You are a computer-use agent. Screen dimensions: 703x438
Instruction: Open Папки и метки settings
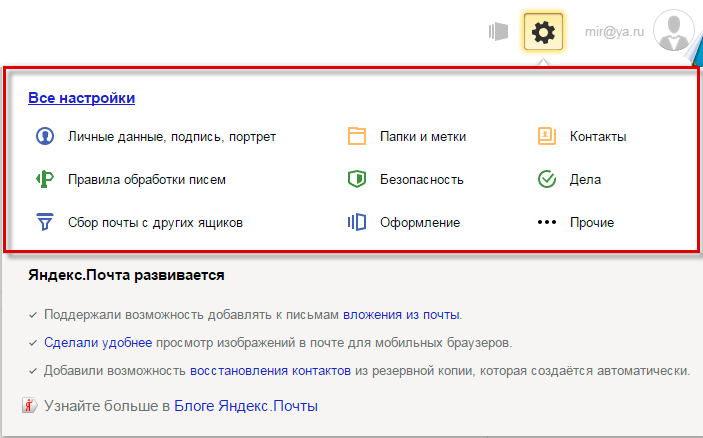(423, 136)
